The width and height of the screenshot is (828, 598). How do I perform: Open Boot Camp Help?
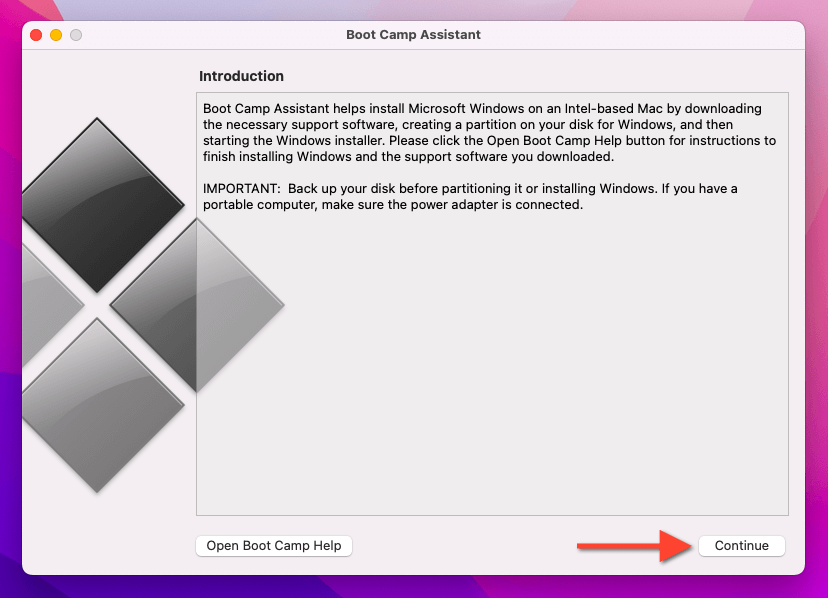coord(274,546)
